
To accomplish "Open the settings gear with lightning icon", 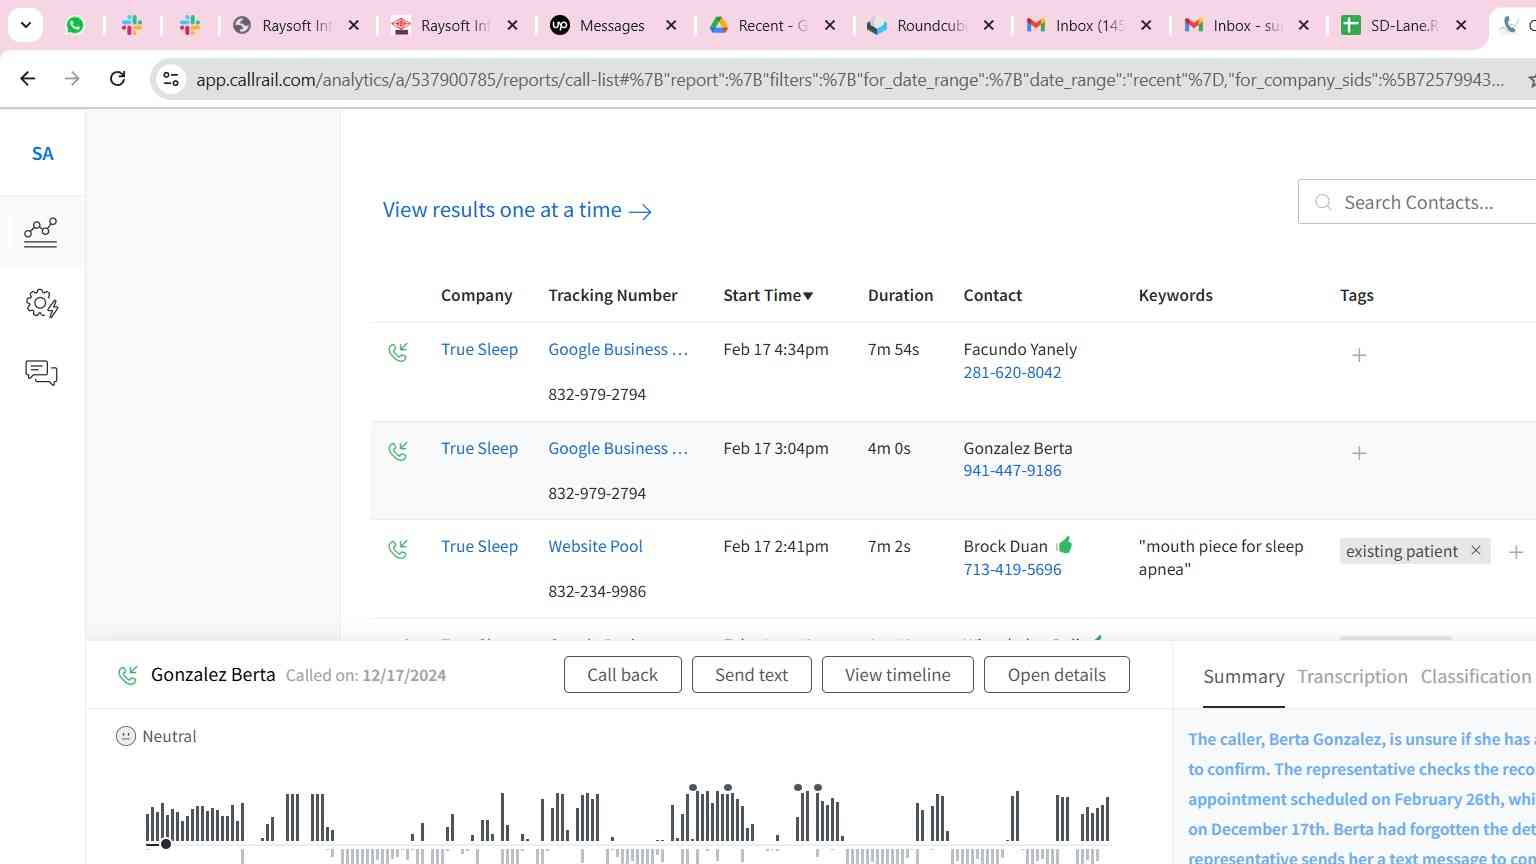I will 41,304.
